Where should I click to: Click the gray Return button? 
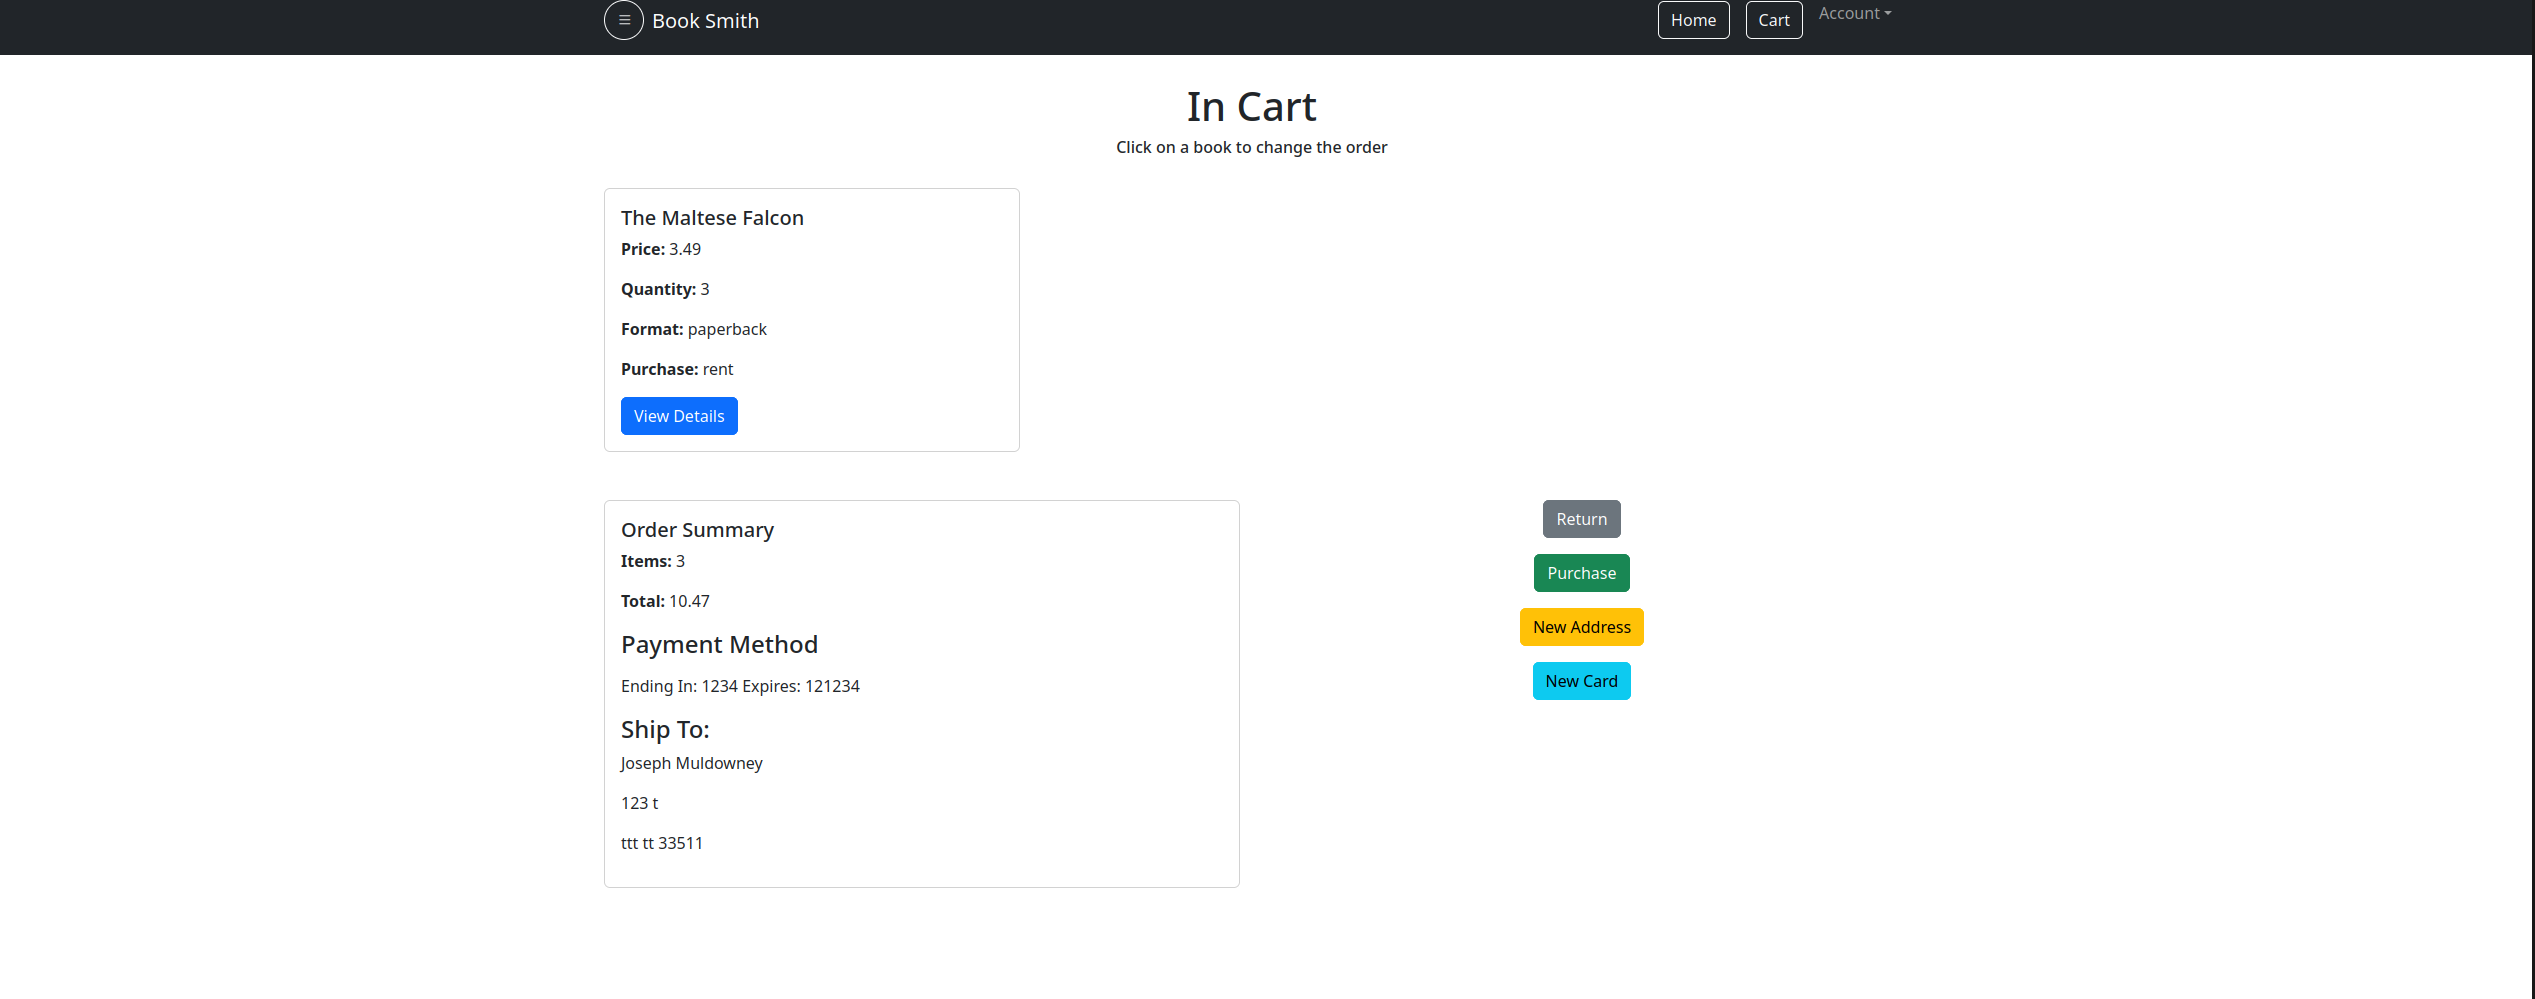1580,519
